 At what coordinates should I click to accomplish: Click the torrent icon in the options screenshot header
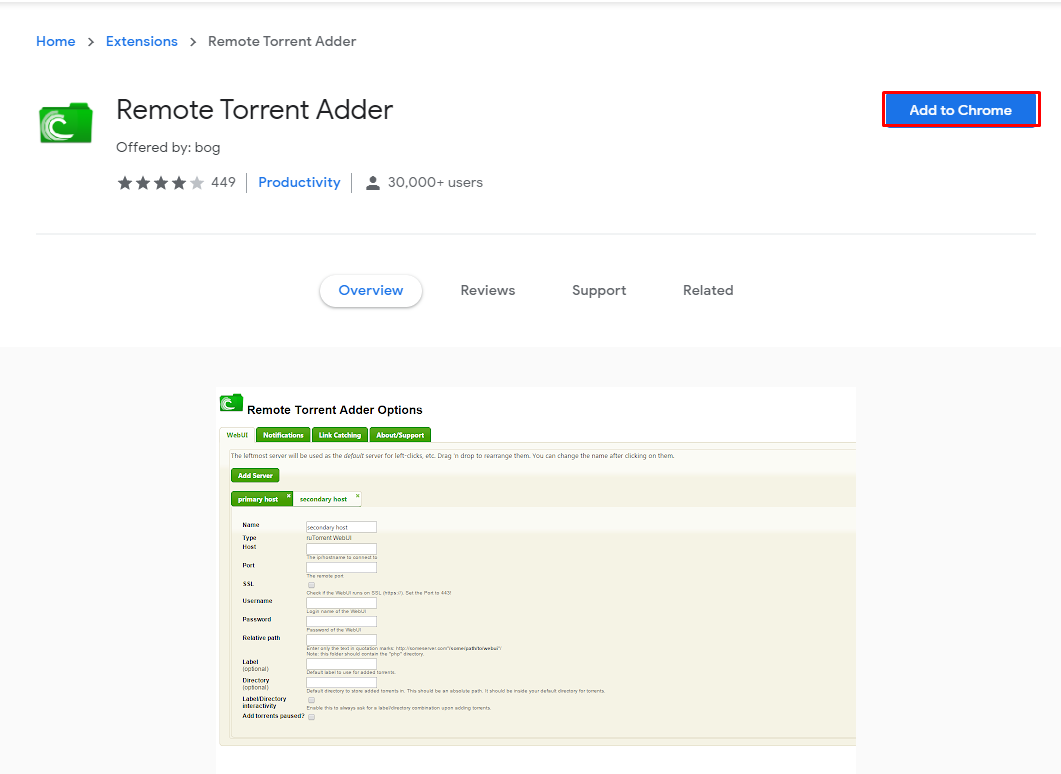[x=231, y=403]
